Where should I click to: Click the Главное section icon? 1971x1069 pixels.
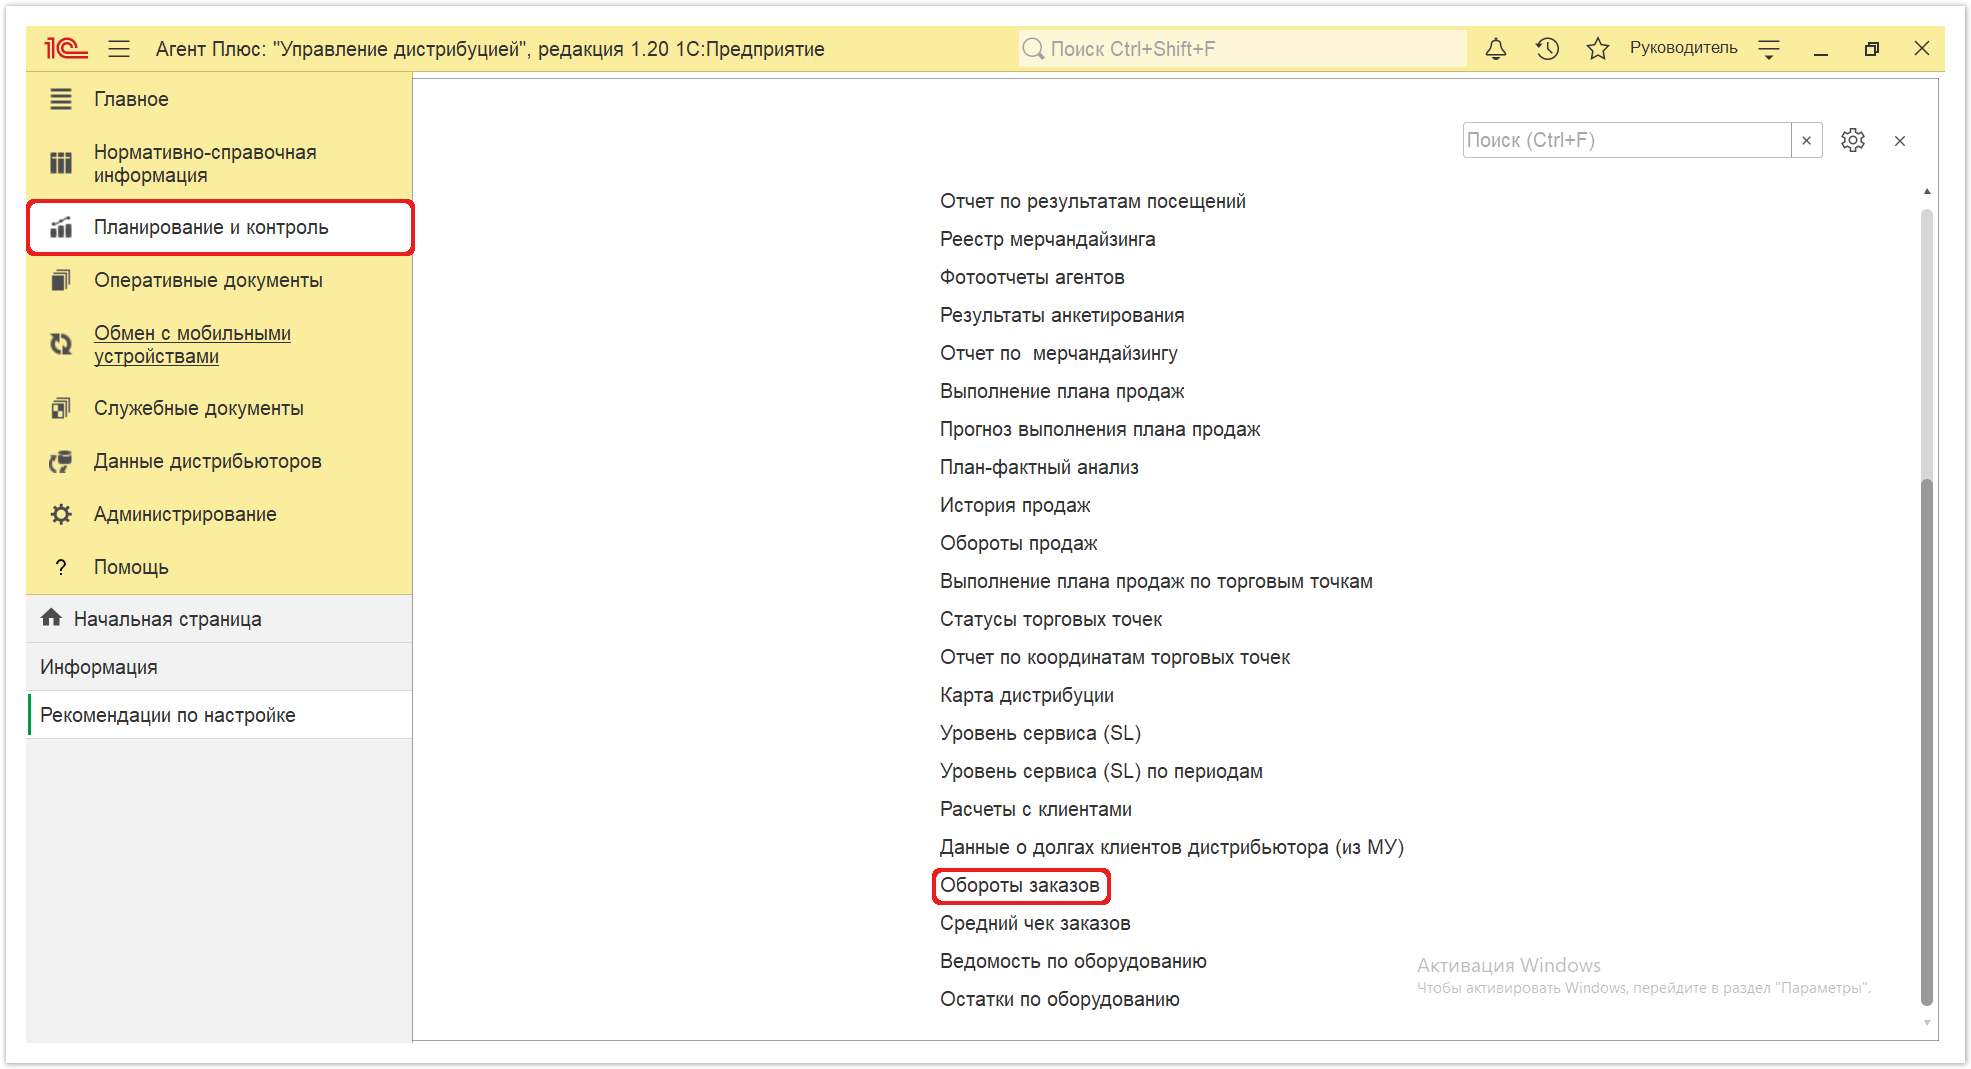(61, 99)
